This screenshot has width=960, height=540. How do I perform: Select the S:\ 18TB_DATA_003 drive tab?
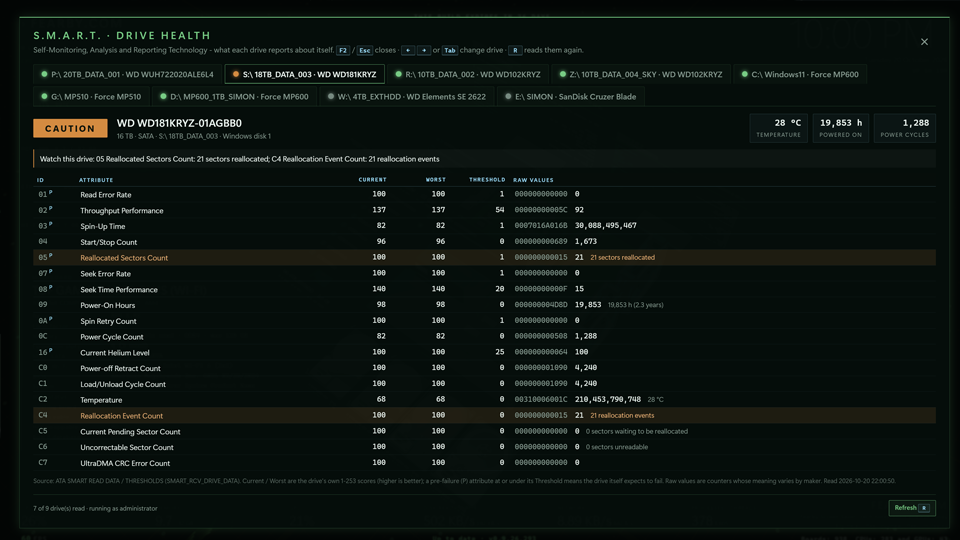pos(304,74)
